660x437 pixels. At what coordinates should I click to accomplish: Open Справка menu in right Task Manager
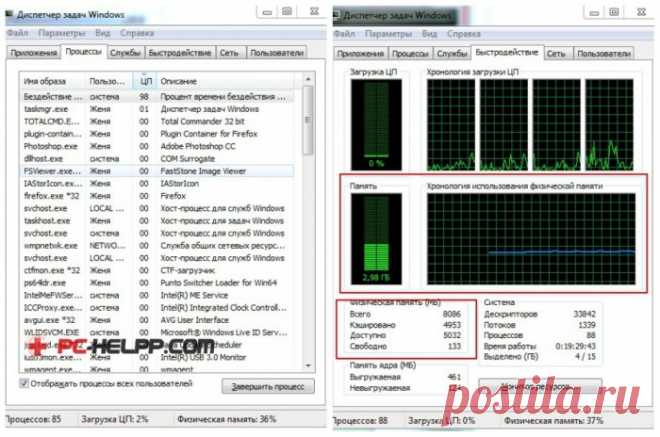pos(464,34)
